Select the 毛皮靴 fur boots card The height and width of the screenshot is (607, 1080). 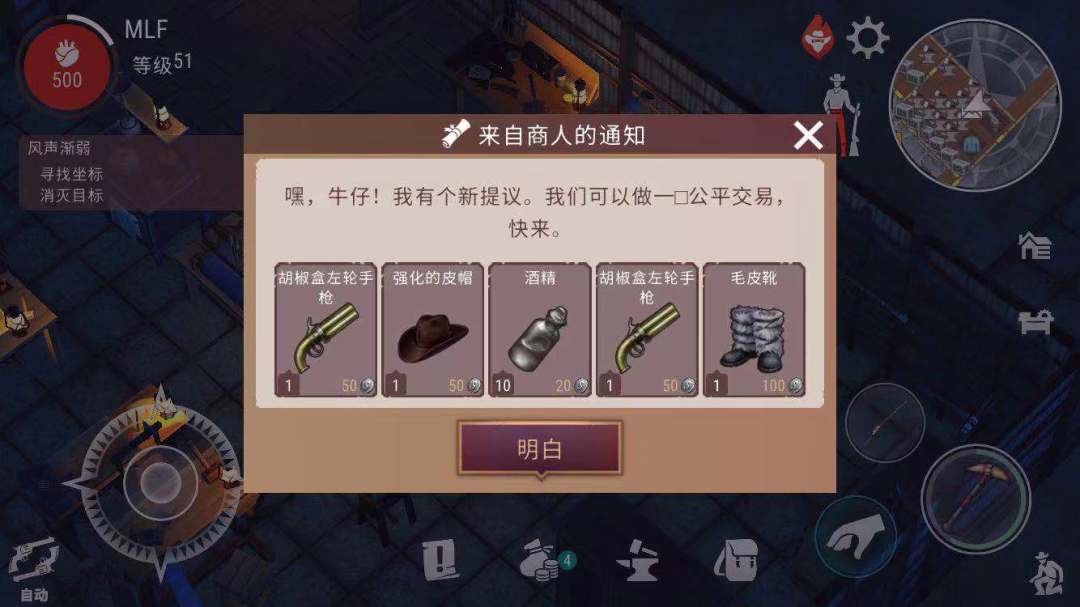pos(754,330)
